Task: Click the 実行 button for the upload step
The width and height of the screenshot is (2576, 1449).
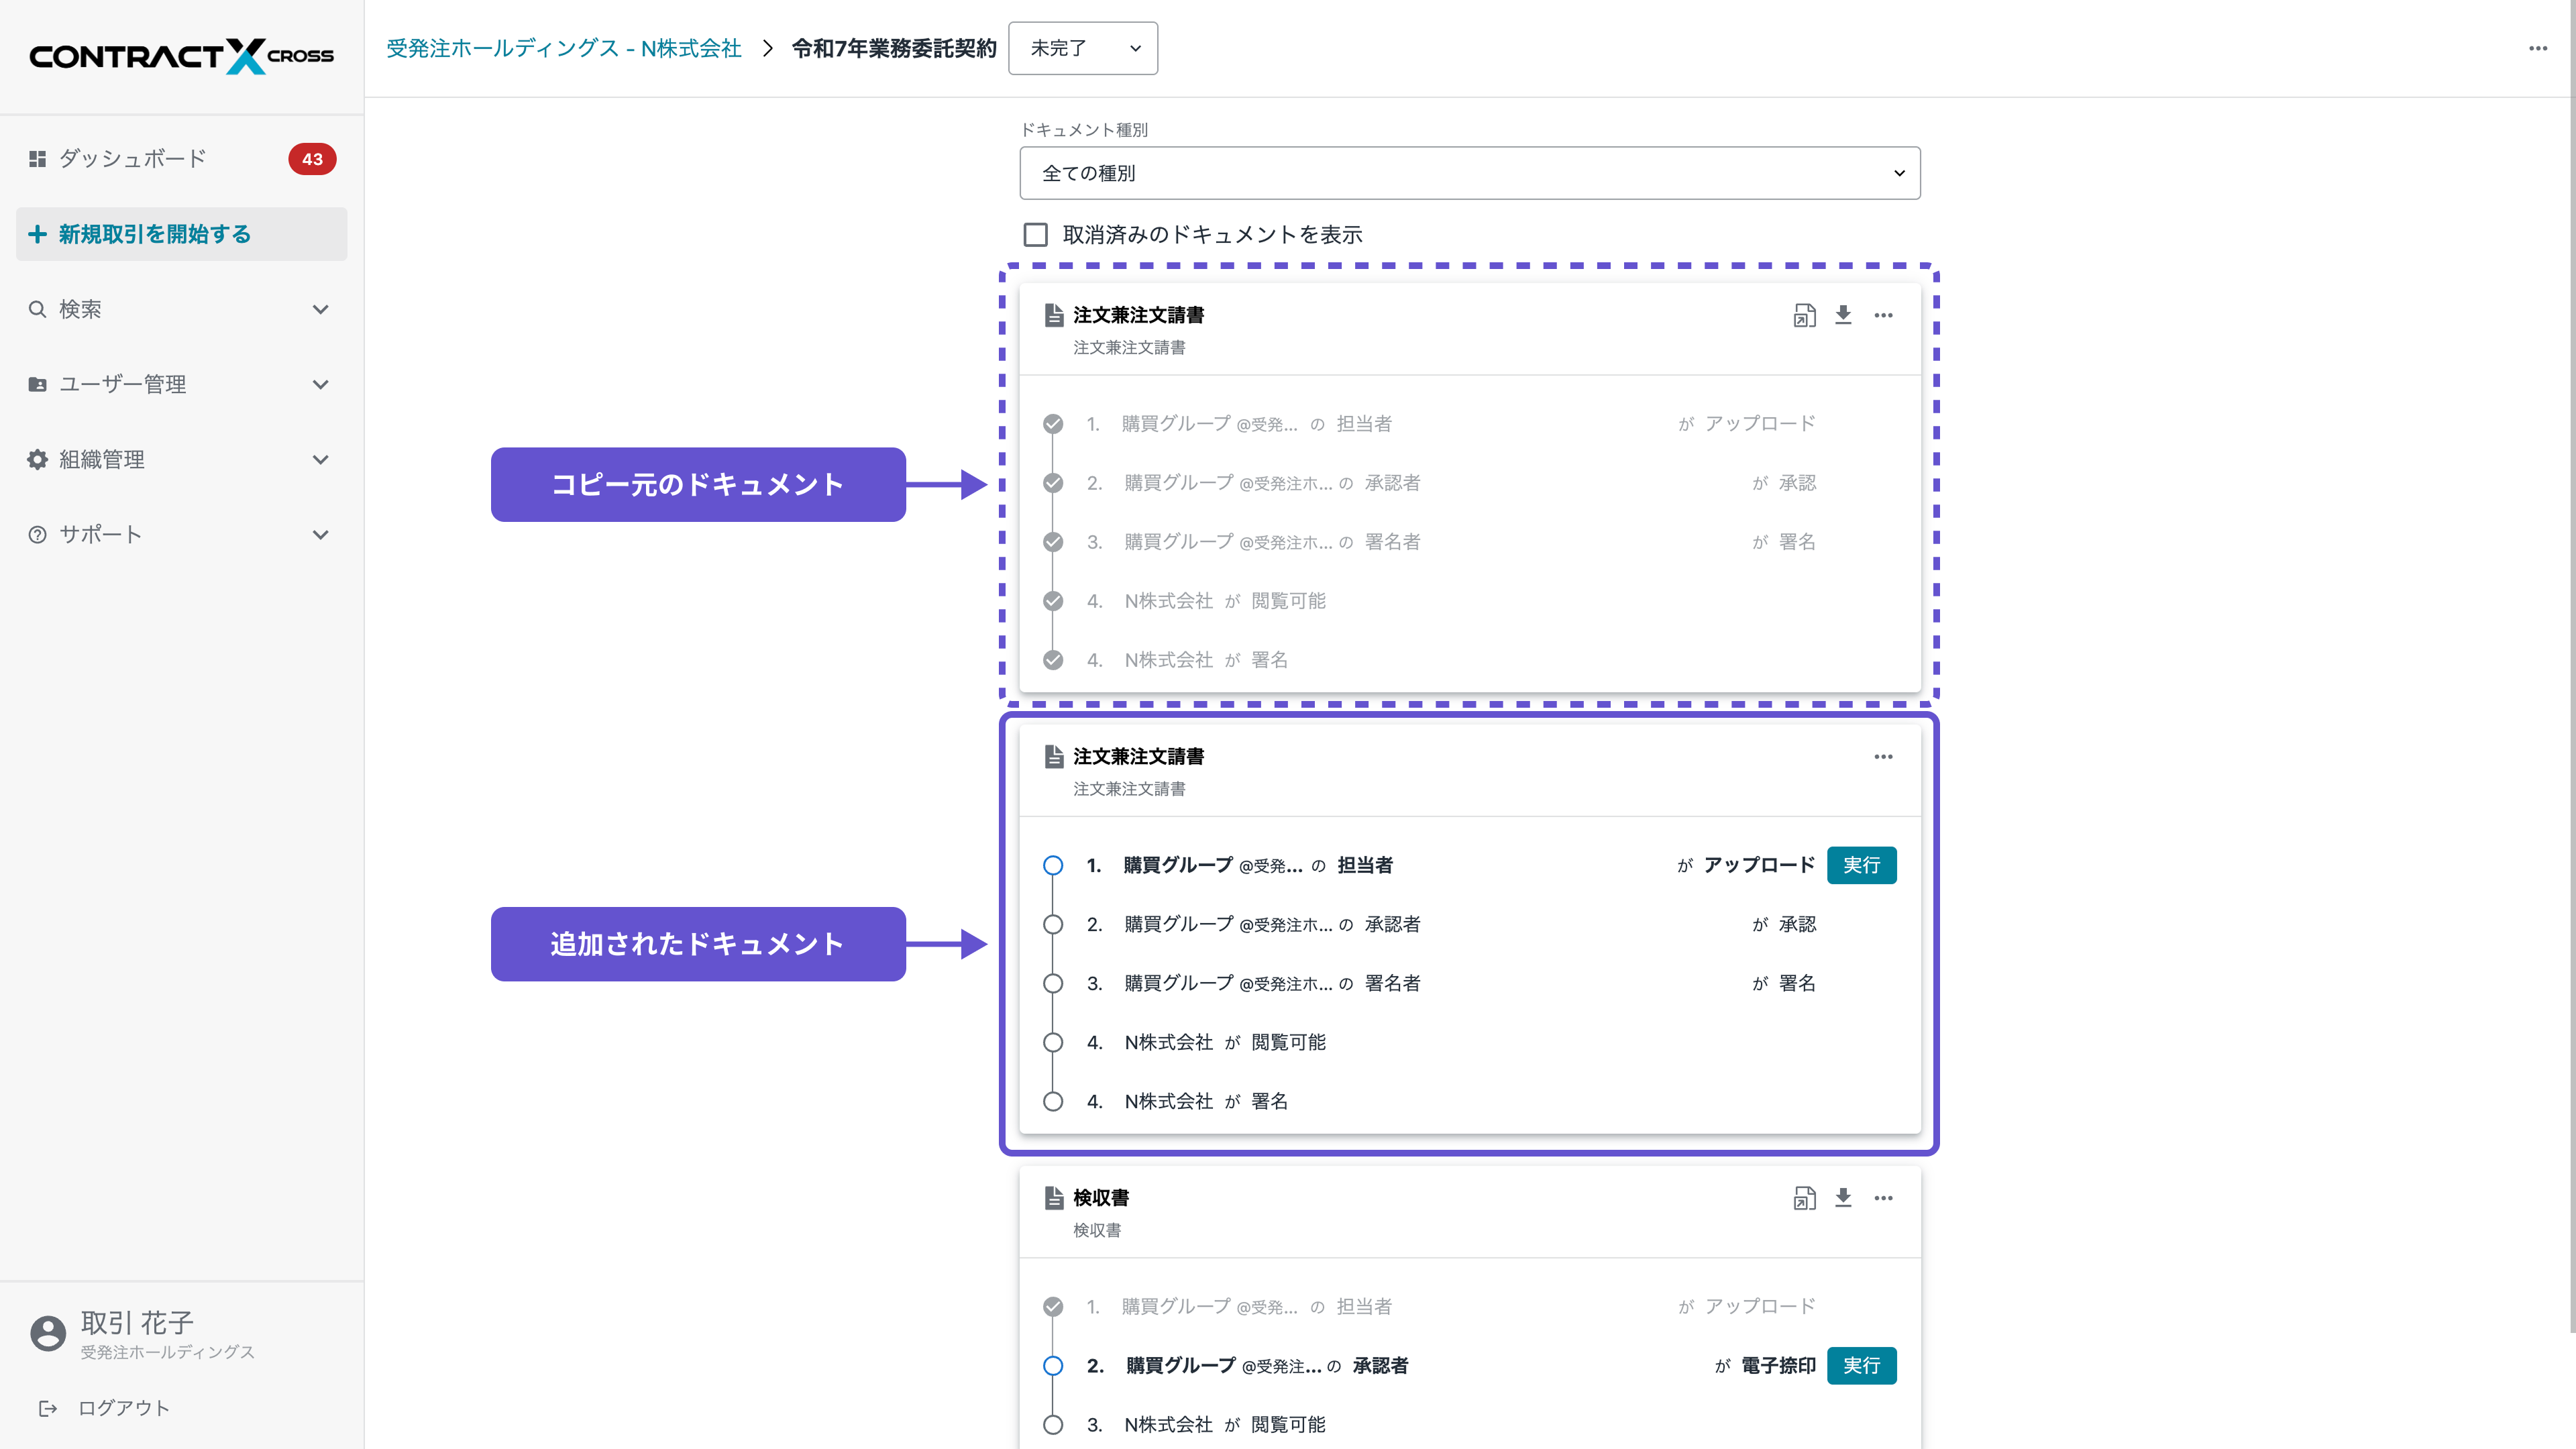Action: [1861, 865]
